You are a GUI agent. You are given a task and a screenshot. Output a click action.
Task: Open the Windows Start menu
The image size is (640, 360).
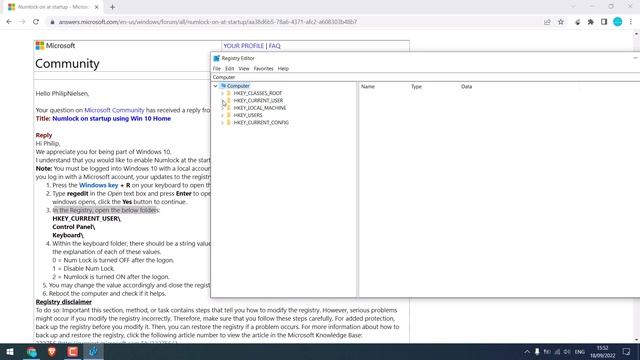point(9,352)
